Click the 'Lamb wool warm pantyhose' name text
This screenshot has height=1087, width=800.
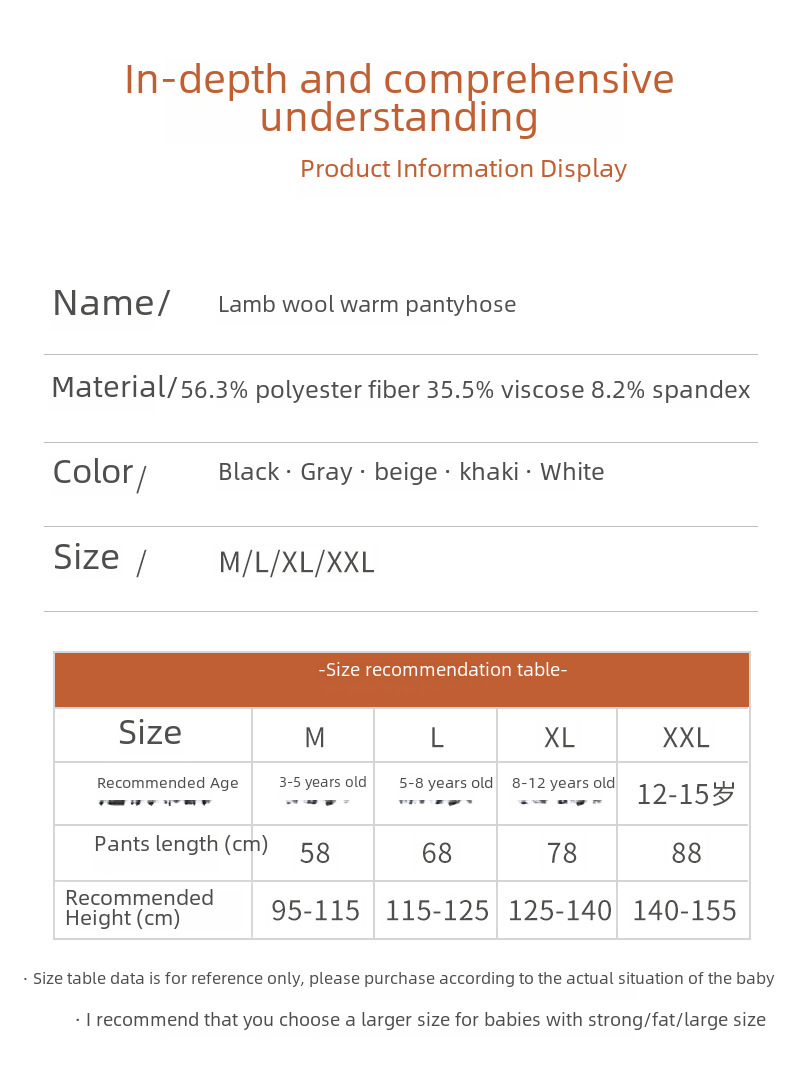click(367, 304)
